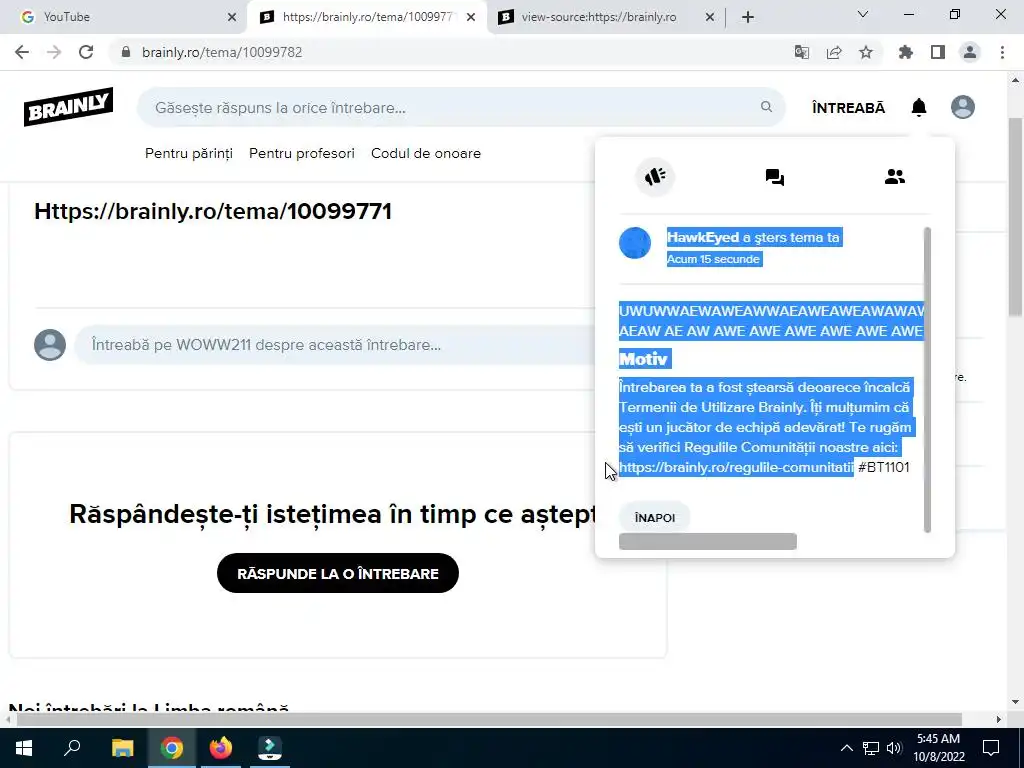Click the browser forward arrow

pos(54,52)
